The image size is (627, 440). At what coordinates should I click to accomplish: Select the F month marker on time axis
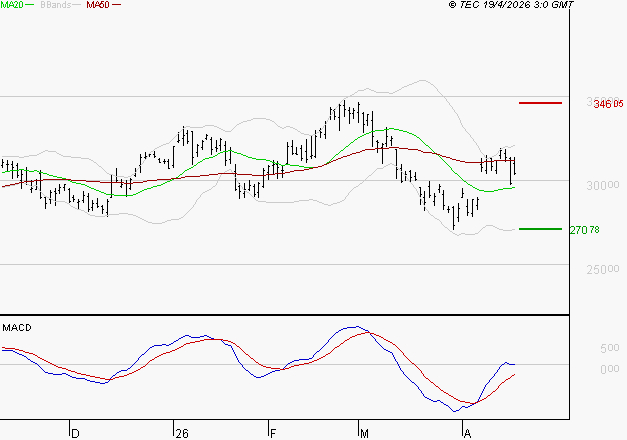coord(273,433)
